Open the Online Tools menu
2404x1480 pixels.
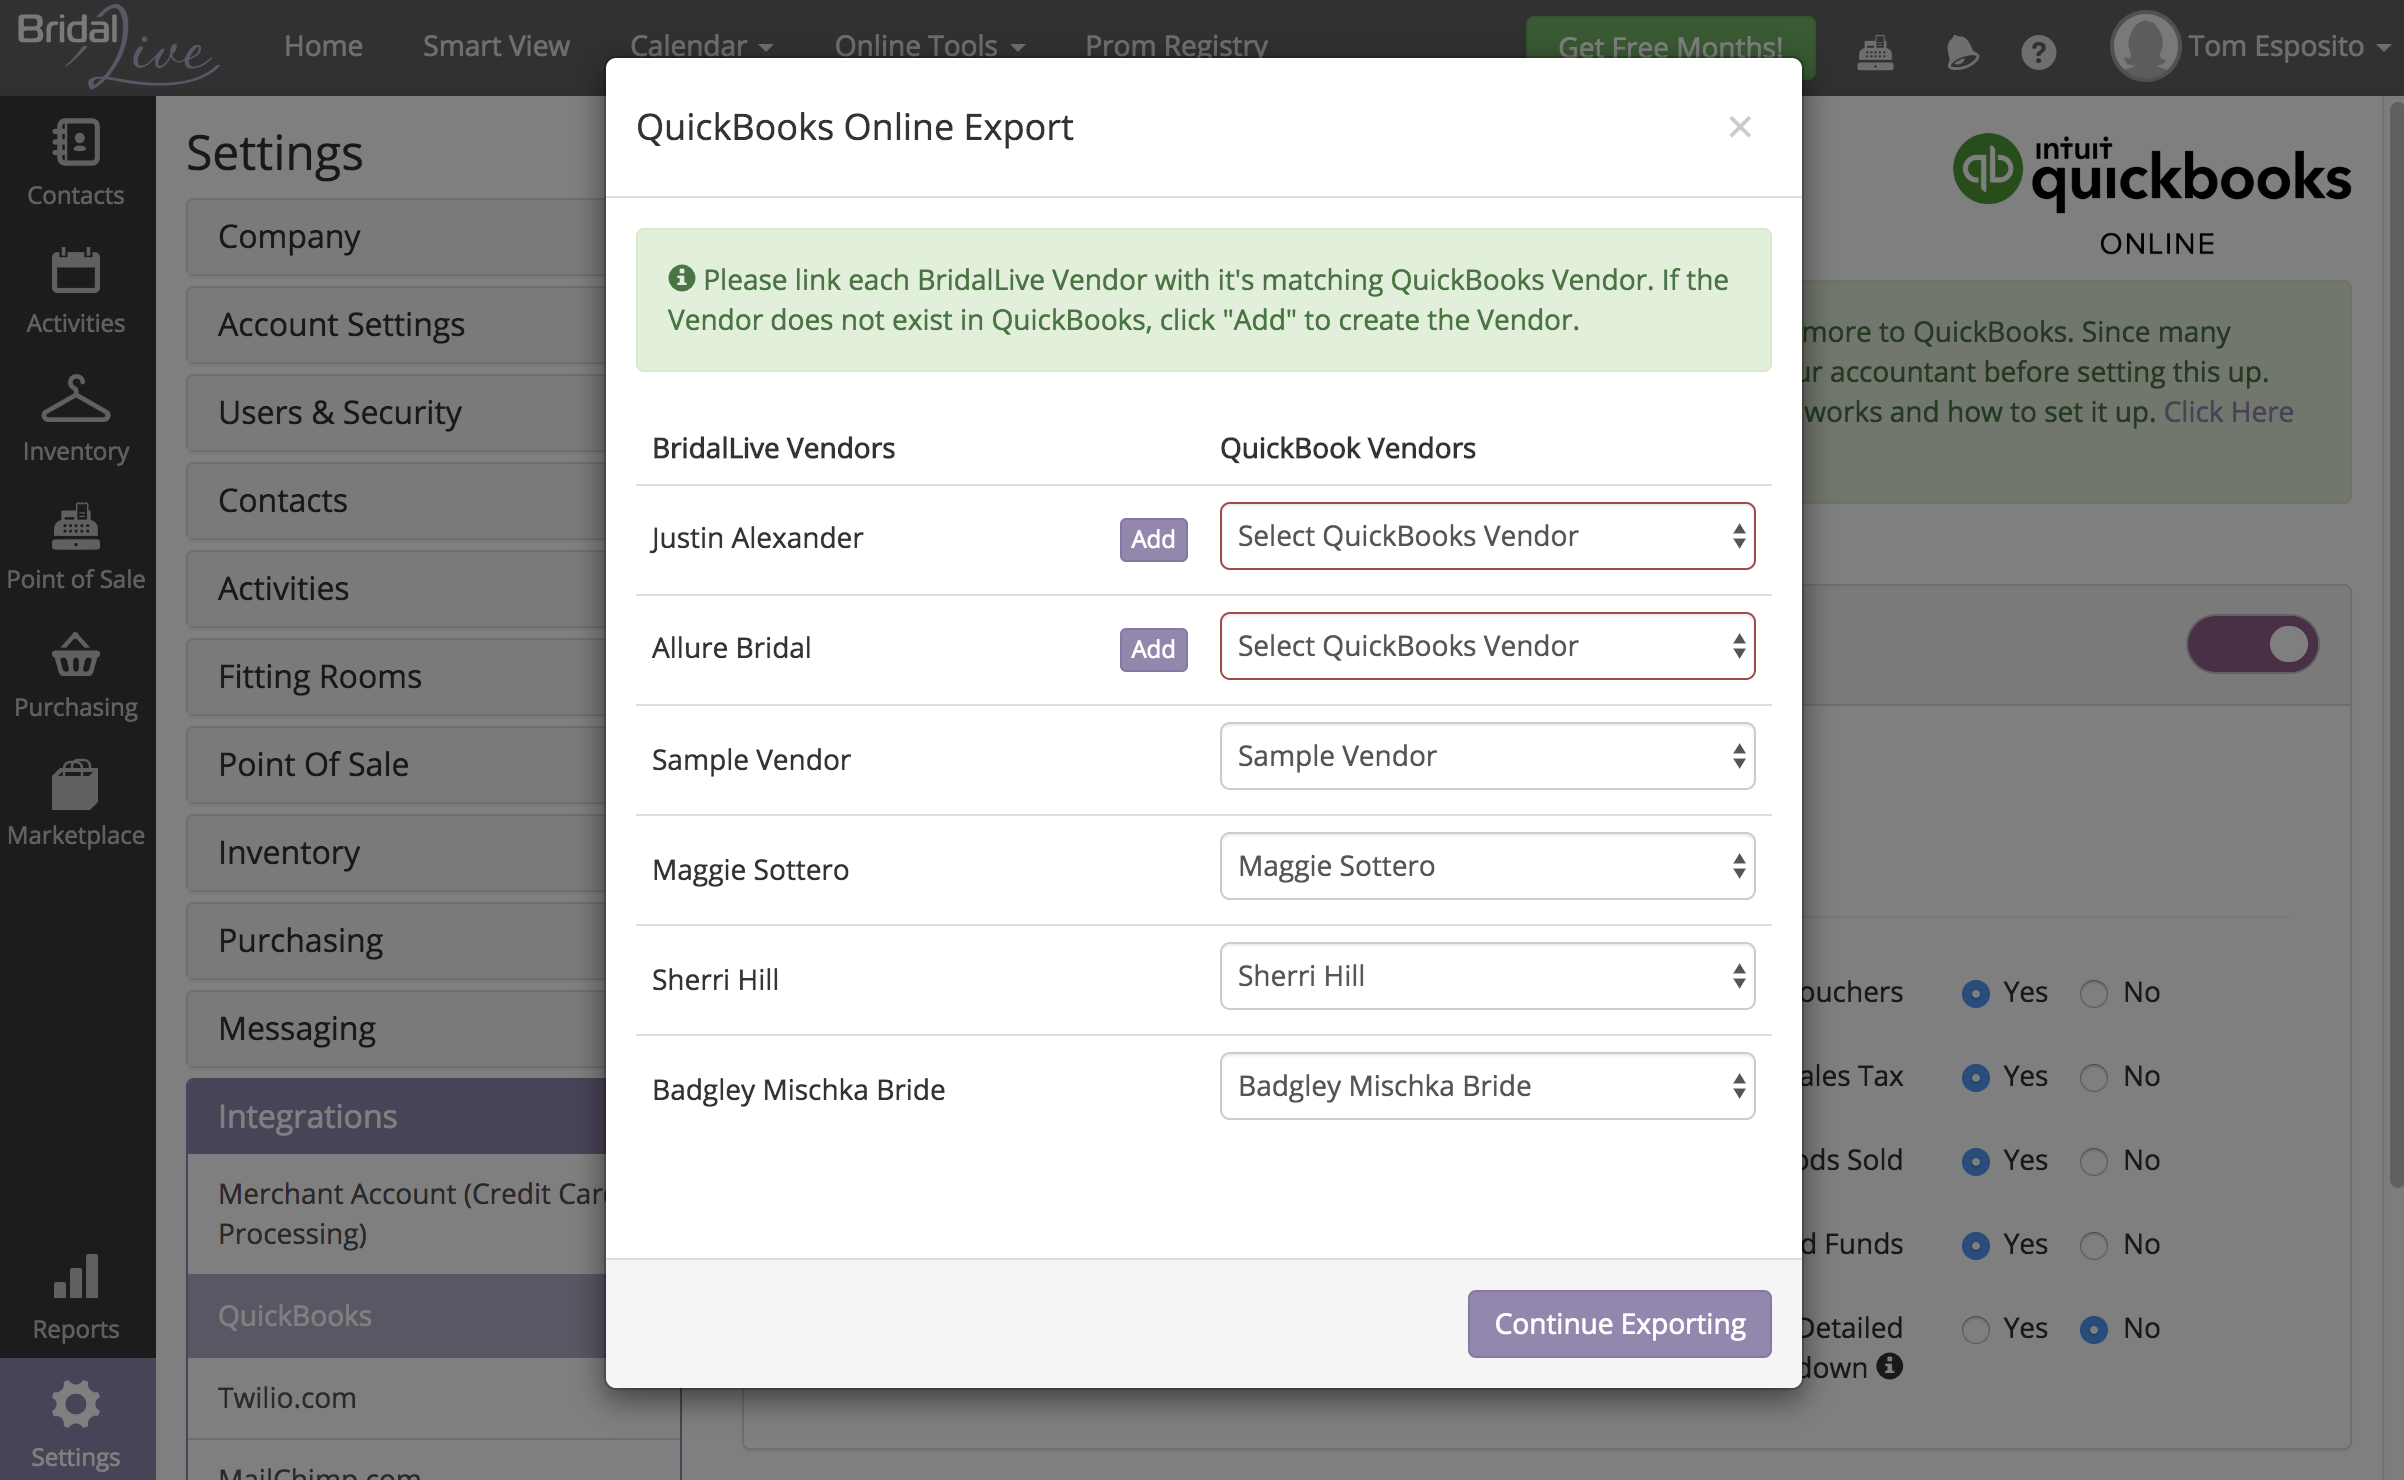[x=929, y=46]
